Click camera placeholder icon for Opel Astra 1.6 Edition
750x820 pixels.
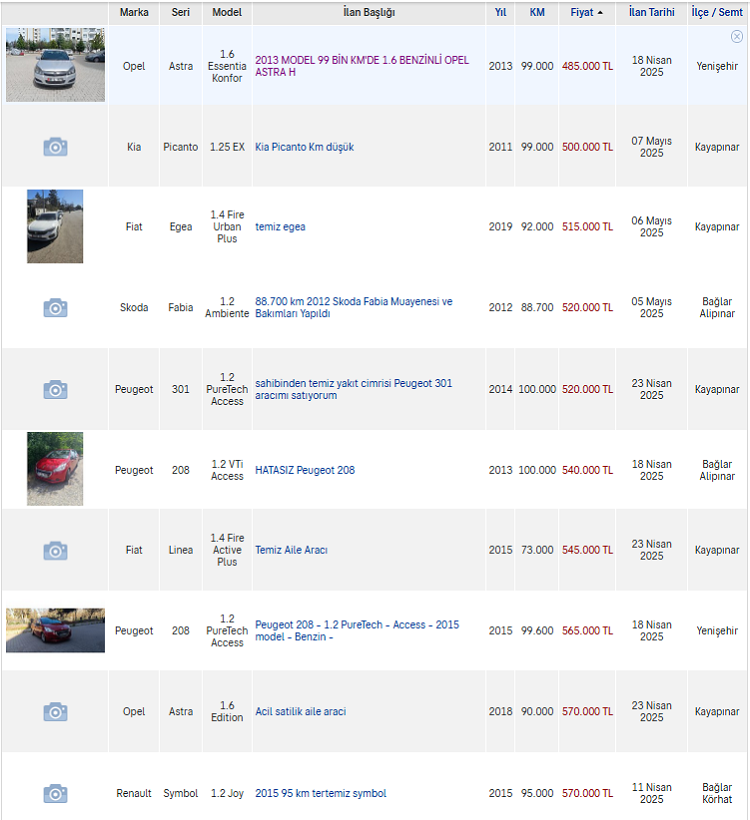tap(55, 712)
